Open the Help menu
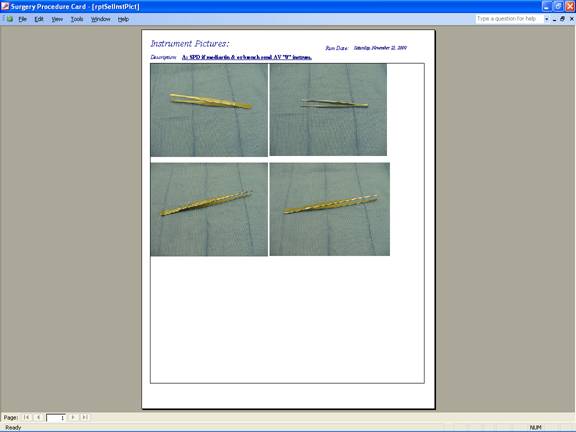This screenshot has width=576, height=432. [123, 19]
